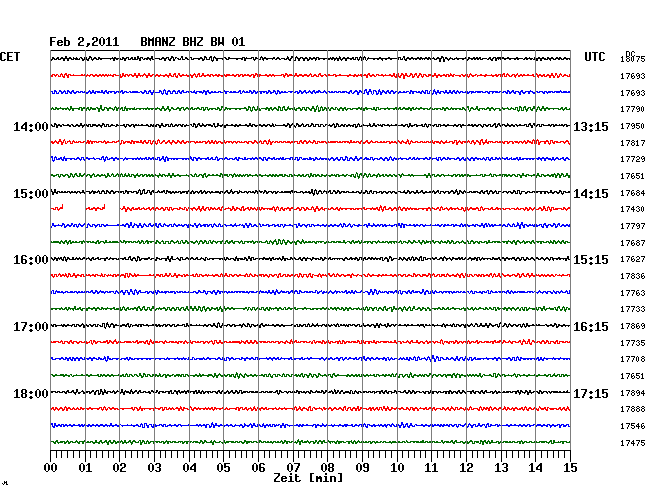Select minute tick label 07
This screenshot has width=650, height=494.
pos(293,468)
